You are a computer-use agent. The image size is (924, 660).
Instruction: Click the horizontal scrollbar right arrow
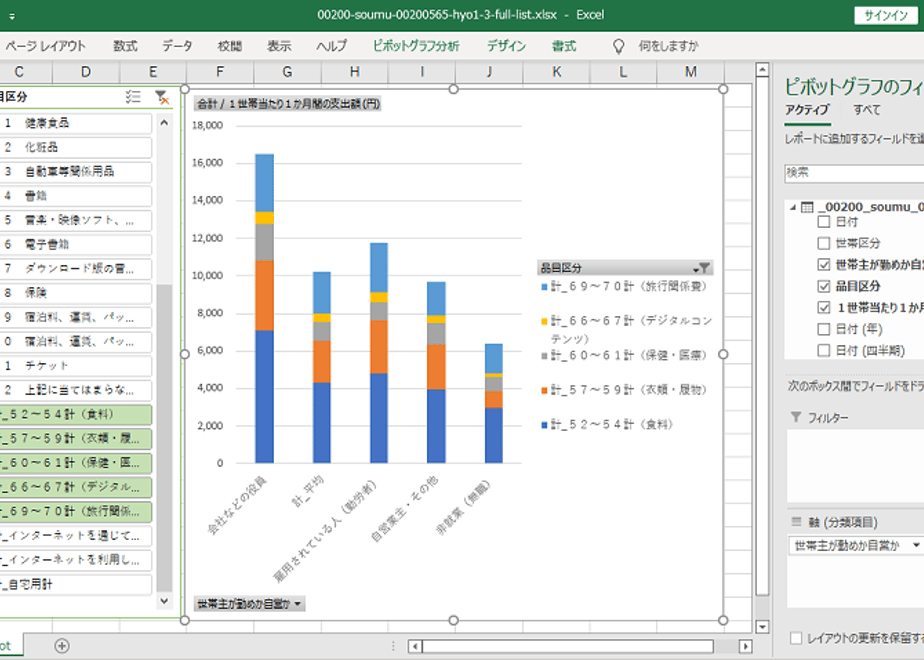pos(745,646)
